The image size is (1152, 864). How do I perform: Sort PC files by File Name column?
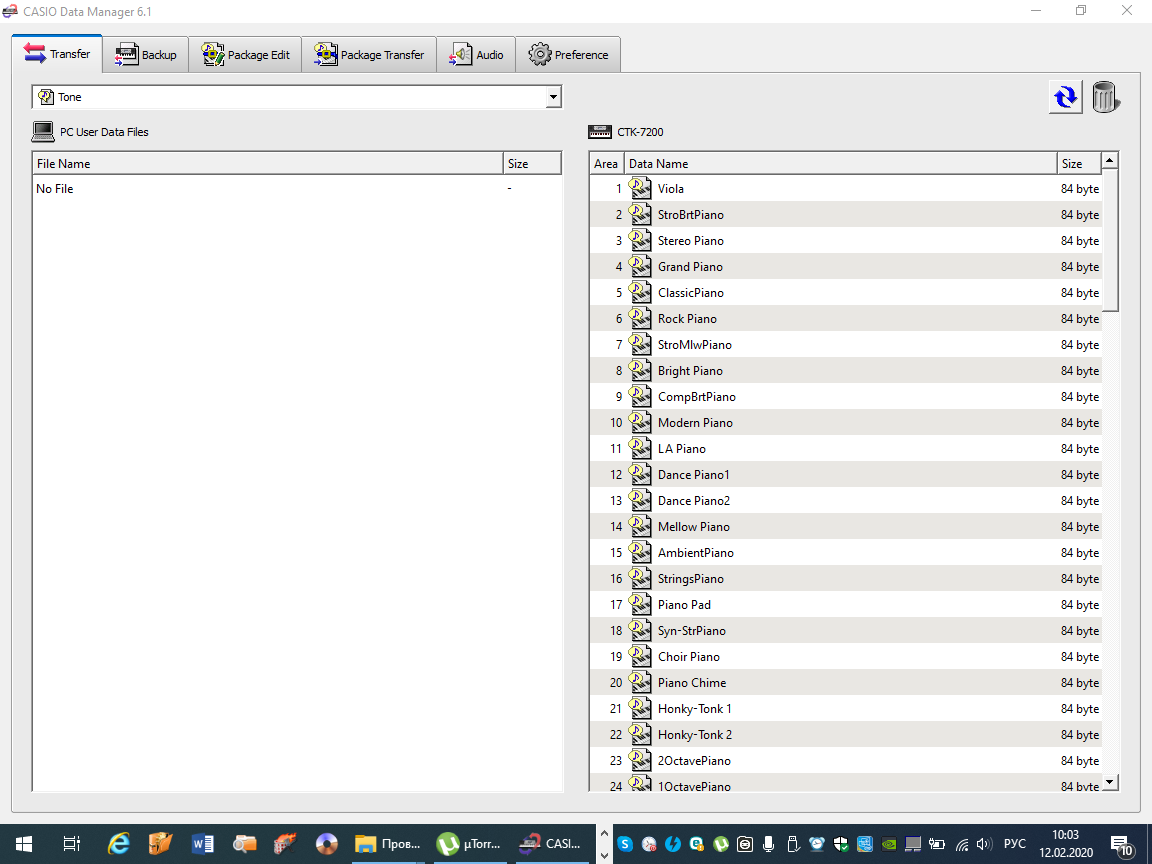pos(267,163)
